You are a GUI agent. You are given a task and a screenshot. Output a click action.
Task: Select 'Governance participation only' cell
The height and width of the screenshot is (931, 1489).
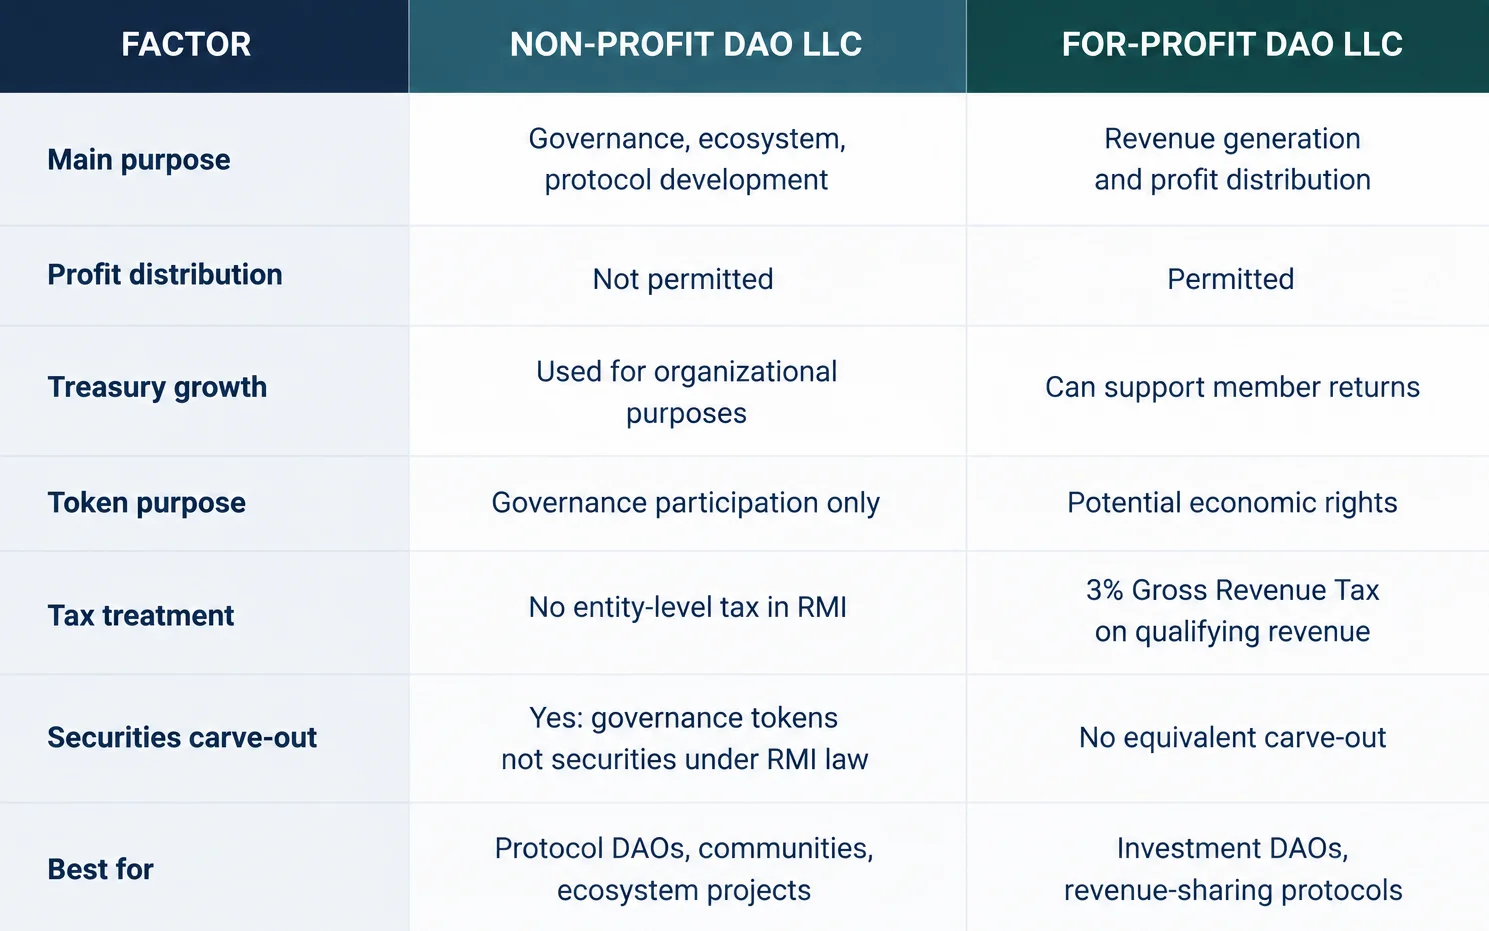686,503
